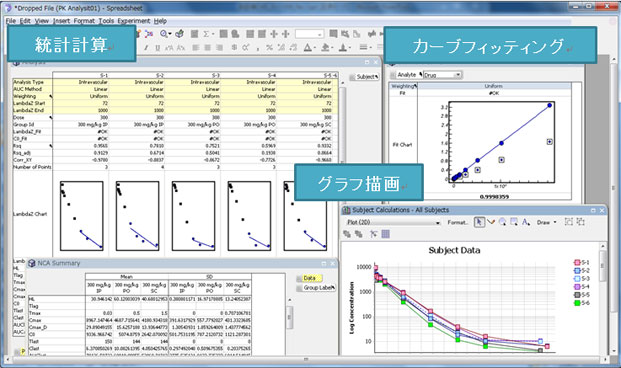Click the comment note toolbar icon
621x368 pixels.
click(333, 34)
